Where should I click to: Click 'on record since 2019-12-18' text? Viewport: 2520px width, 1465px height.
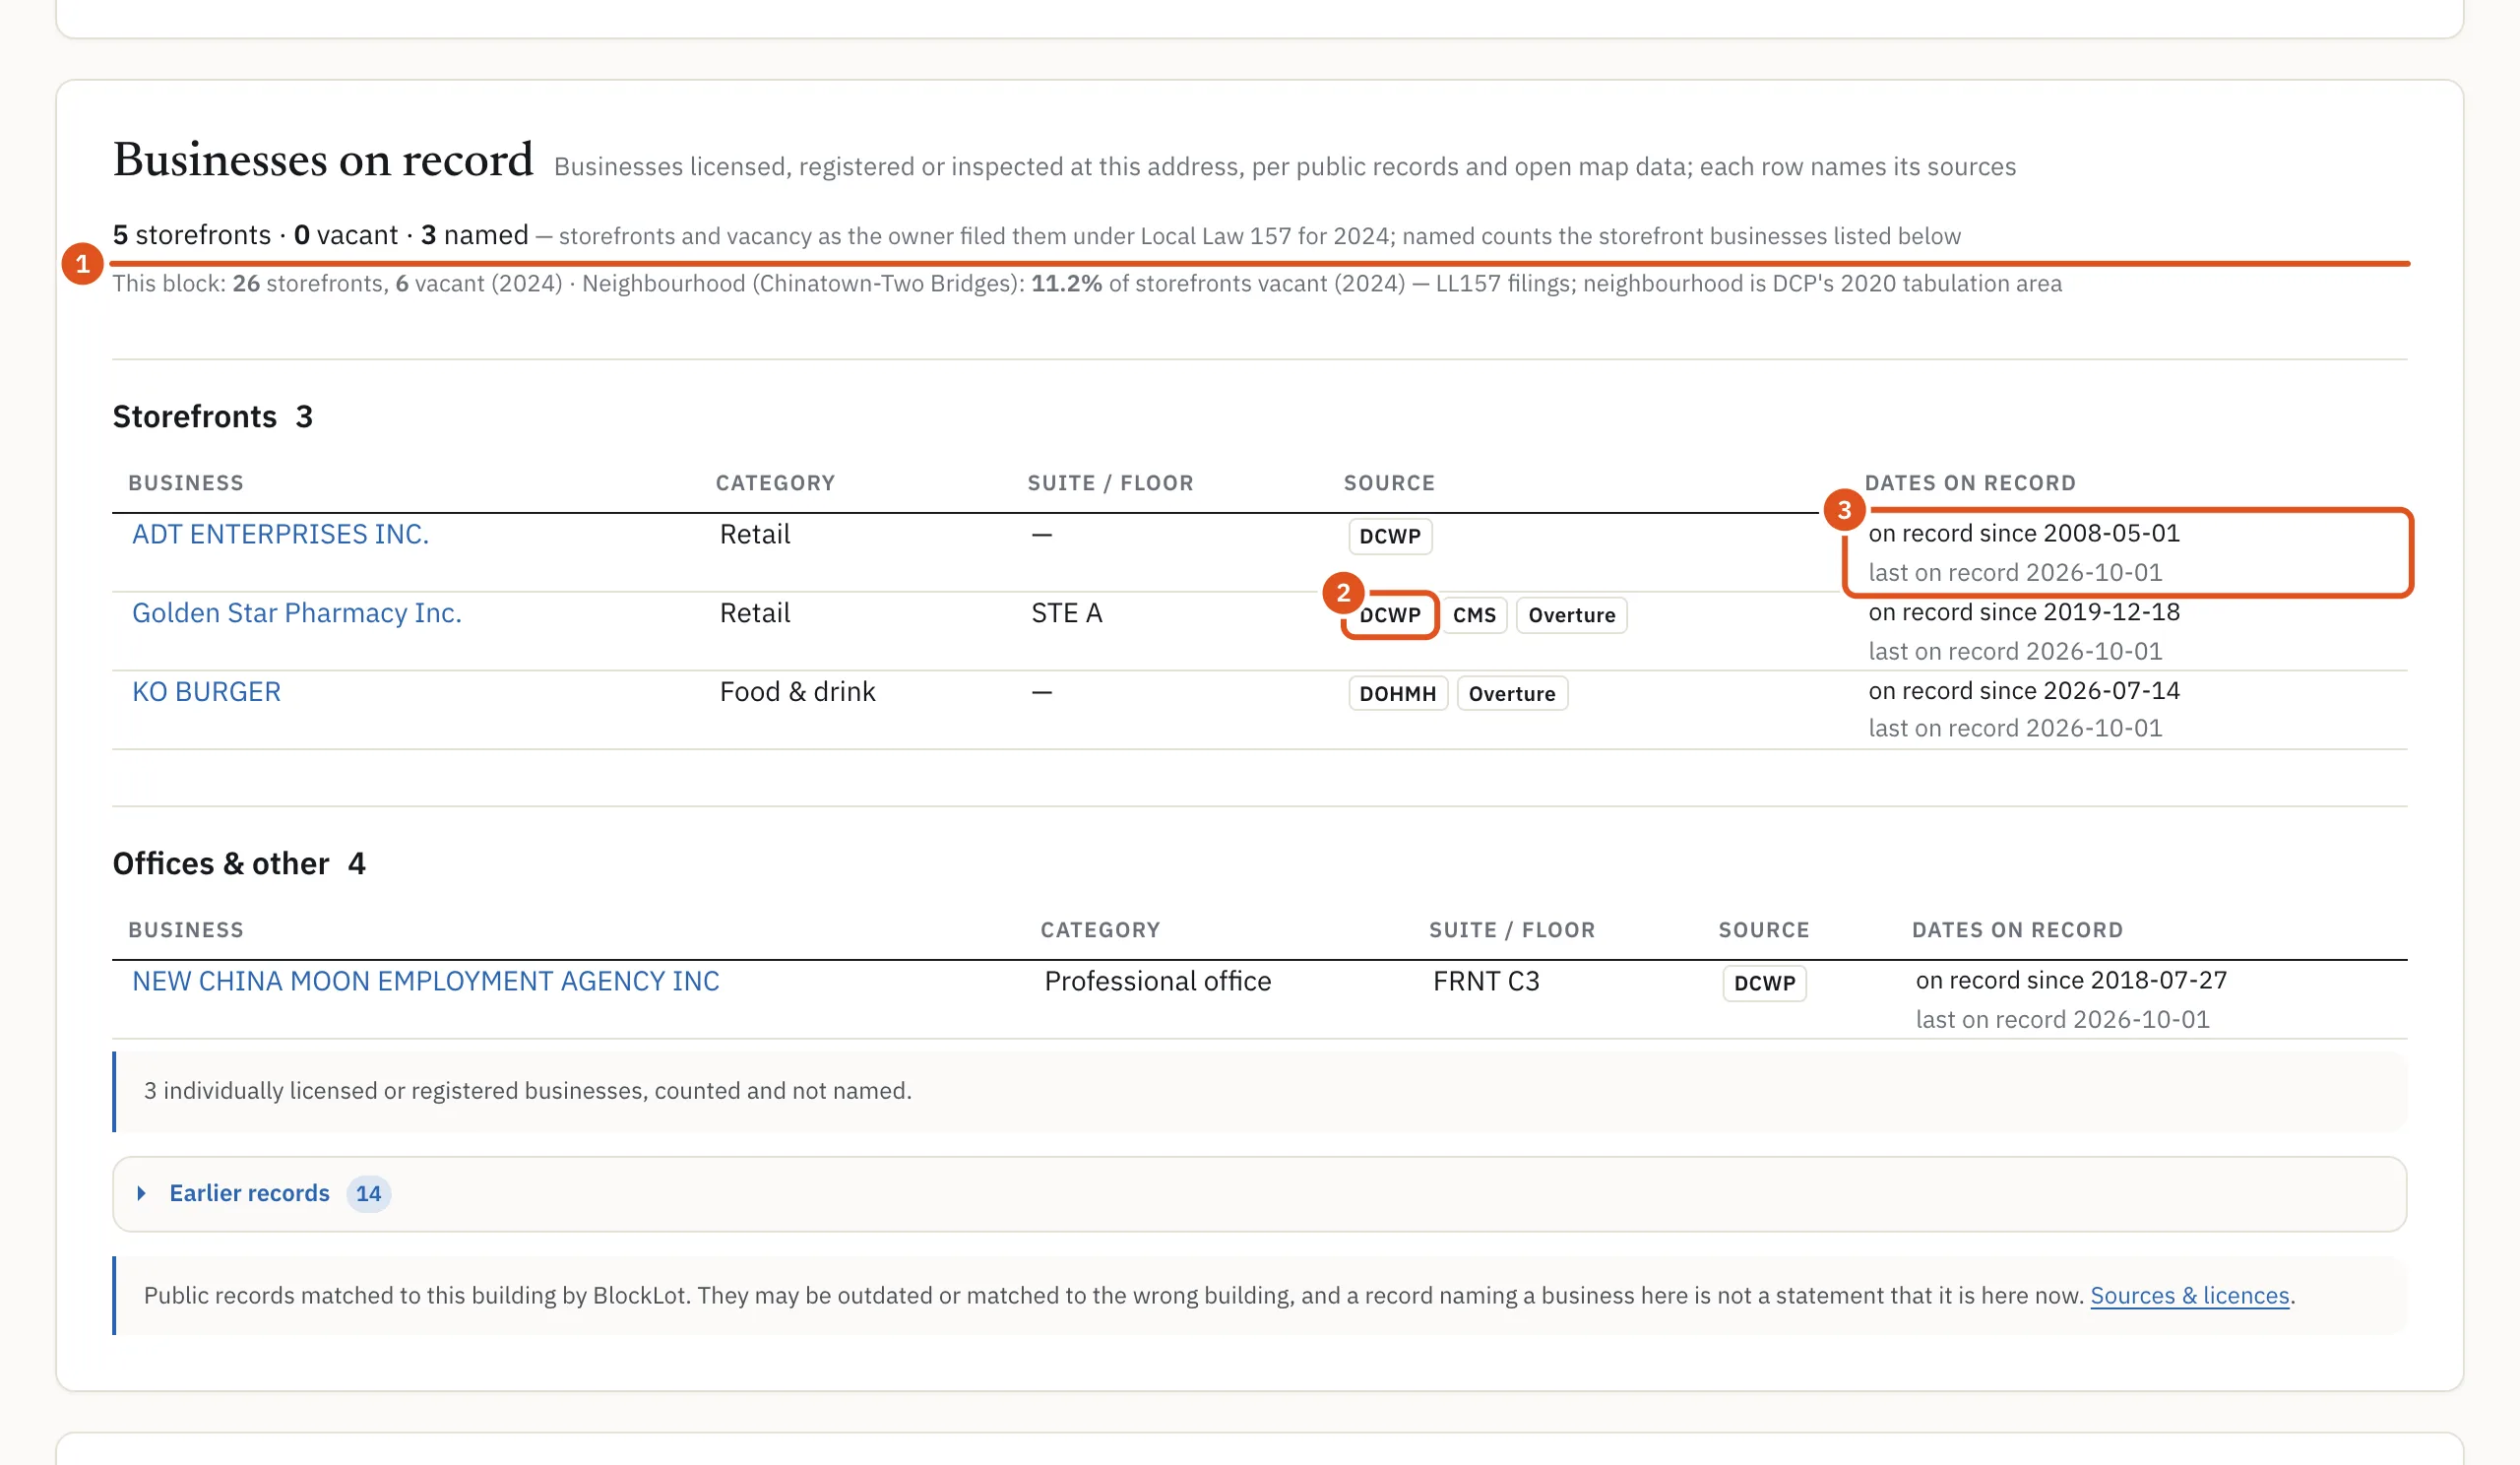coord(2024,612)
